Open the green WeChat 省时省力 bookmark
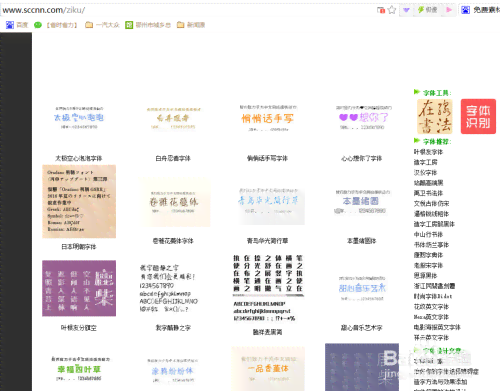The image size is (500, 391). click(x=56, y=25)
